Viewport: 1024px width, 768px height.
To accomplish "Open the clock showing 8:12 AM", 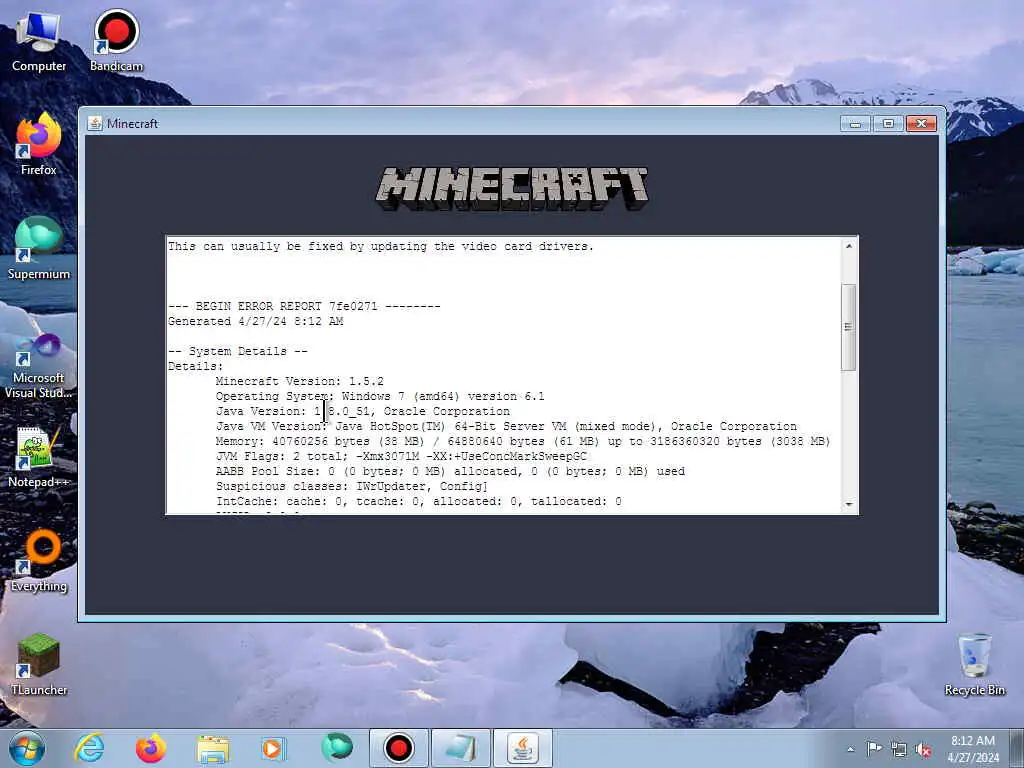I will coord(973,749).
